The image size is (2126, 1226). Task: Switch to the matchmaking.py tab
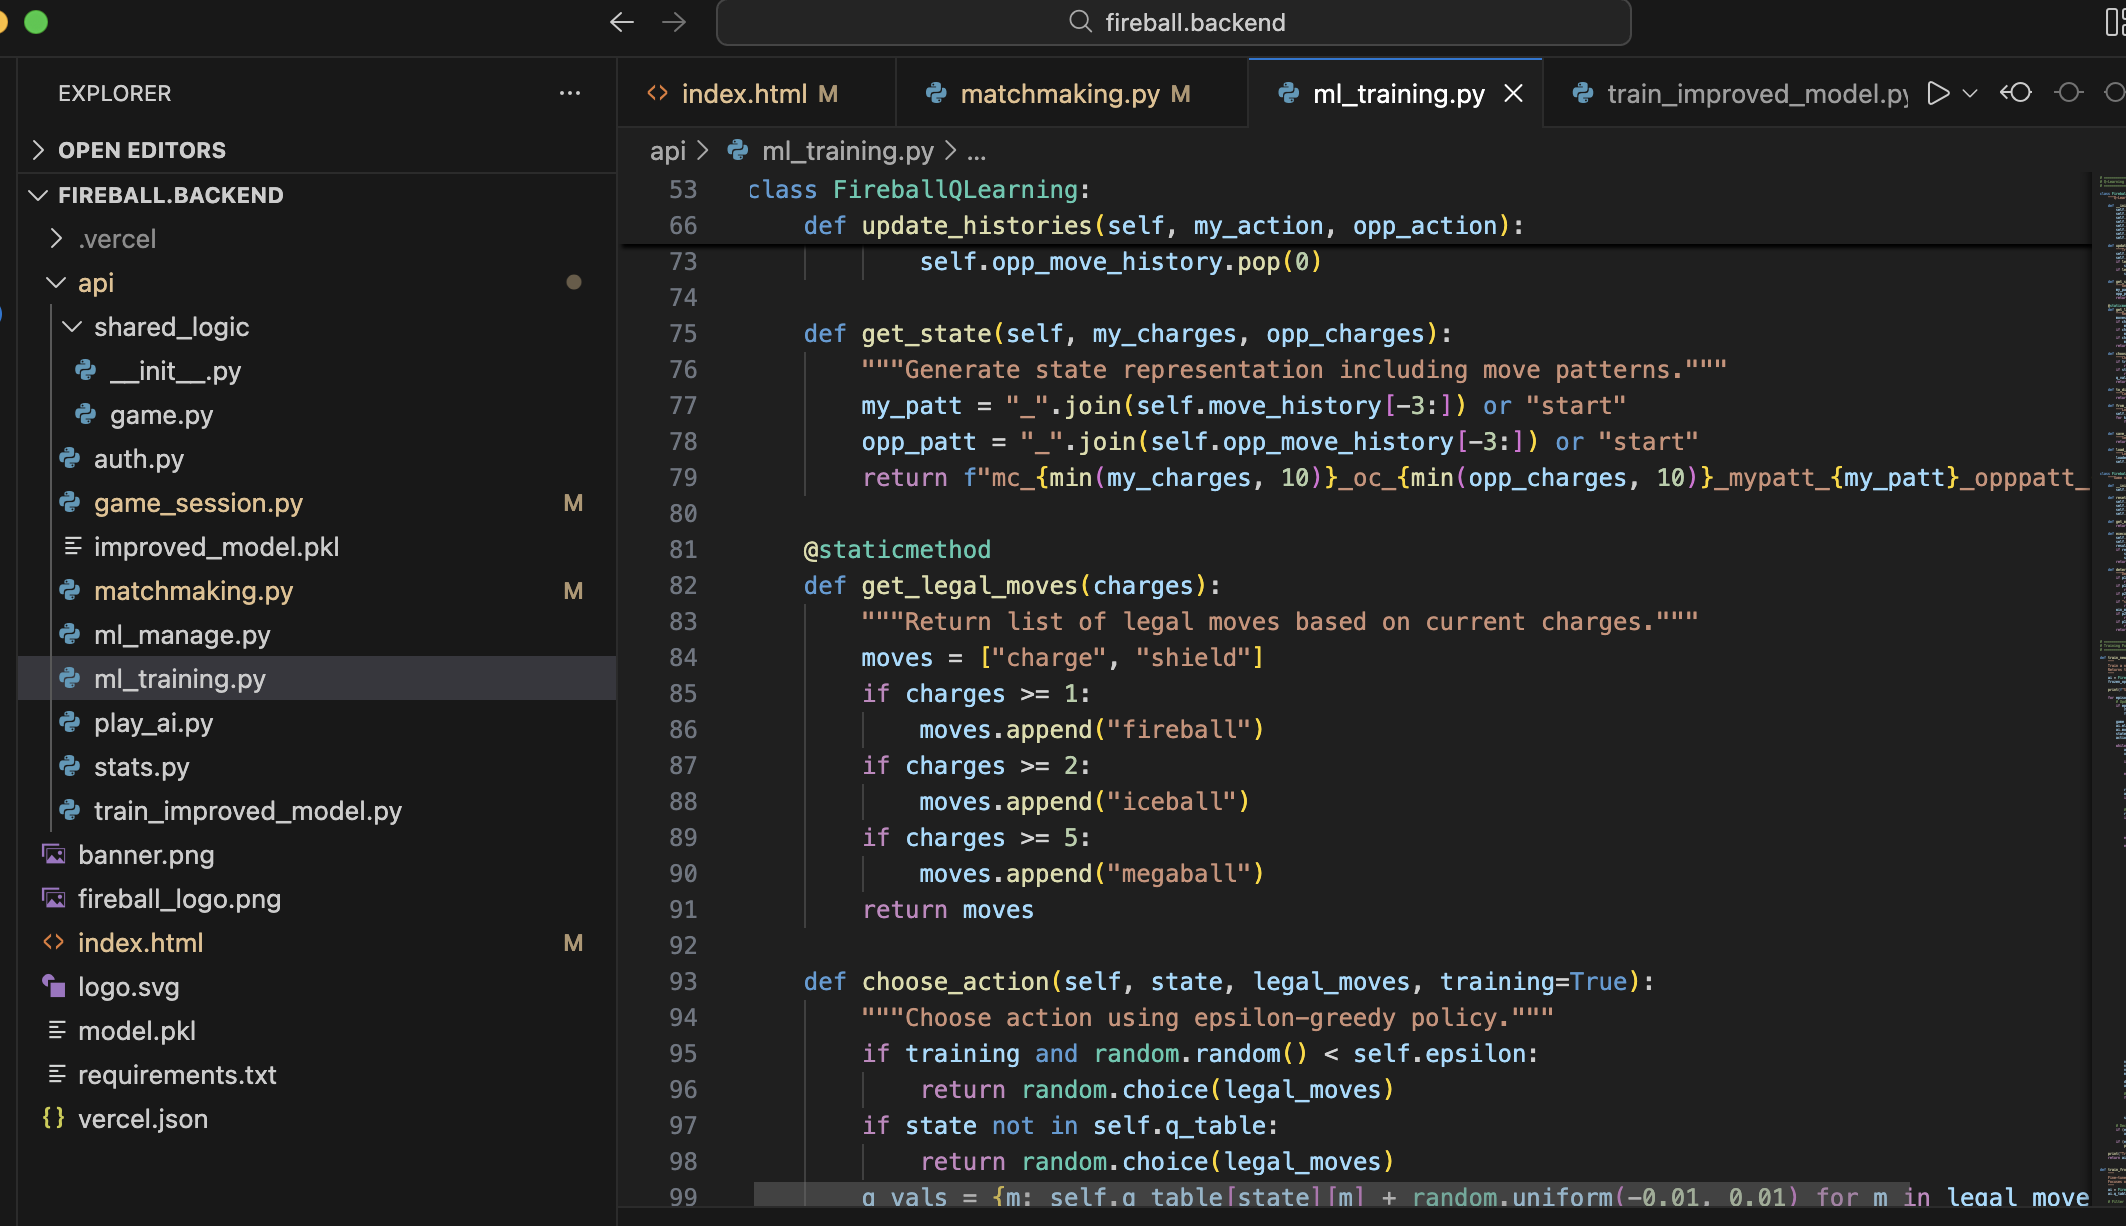click(1060, 93)
